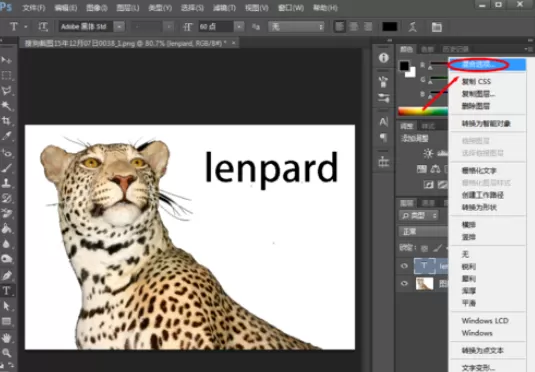535x372 pixels.
Task: Choose 混合选项 in context menu
Action: pyautogui.click(x=487, y=64)
